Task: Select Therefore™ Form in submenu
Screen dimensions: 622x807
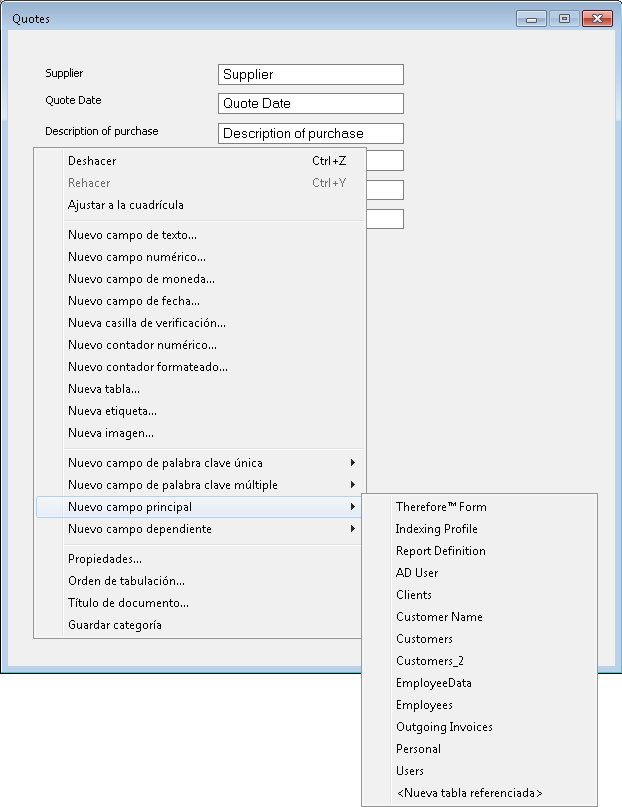Action: [x=479, y=507]
